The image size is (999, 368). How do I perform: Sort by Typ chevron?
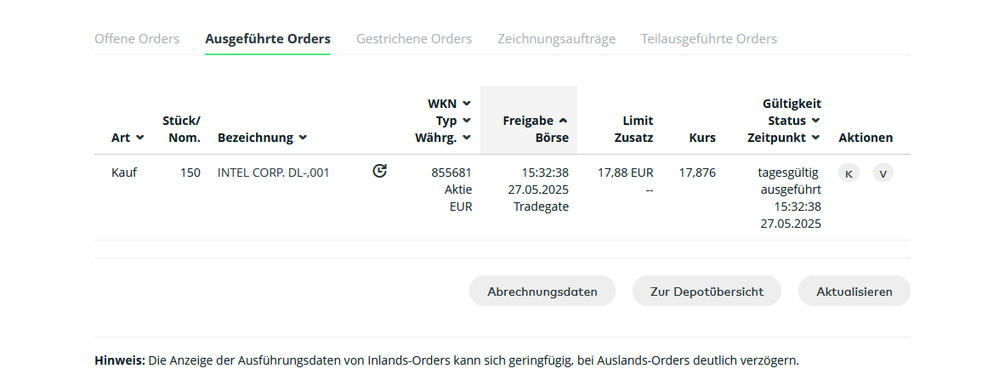pos(467,120)
